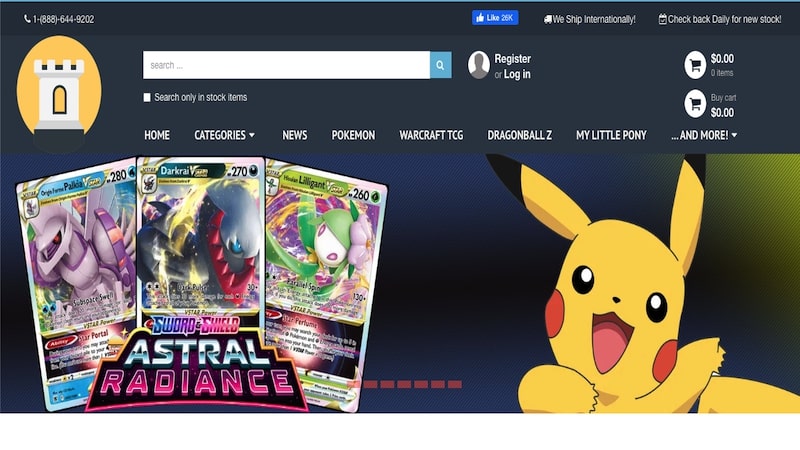Click the Buy cart text label
800x450 pixels.
(723, 97)
